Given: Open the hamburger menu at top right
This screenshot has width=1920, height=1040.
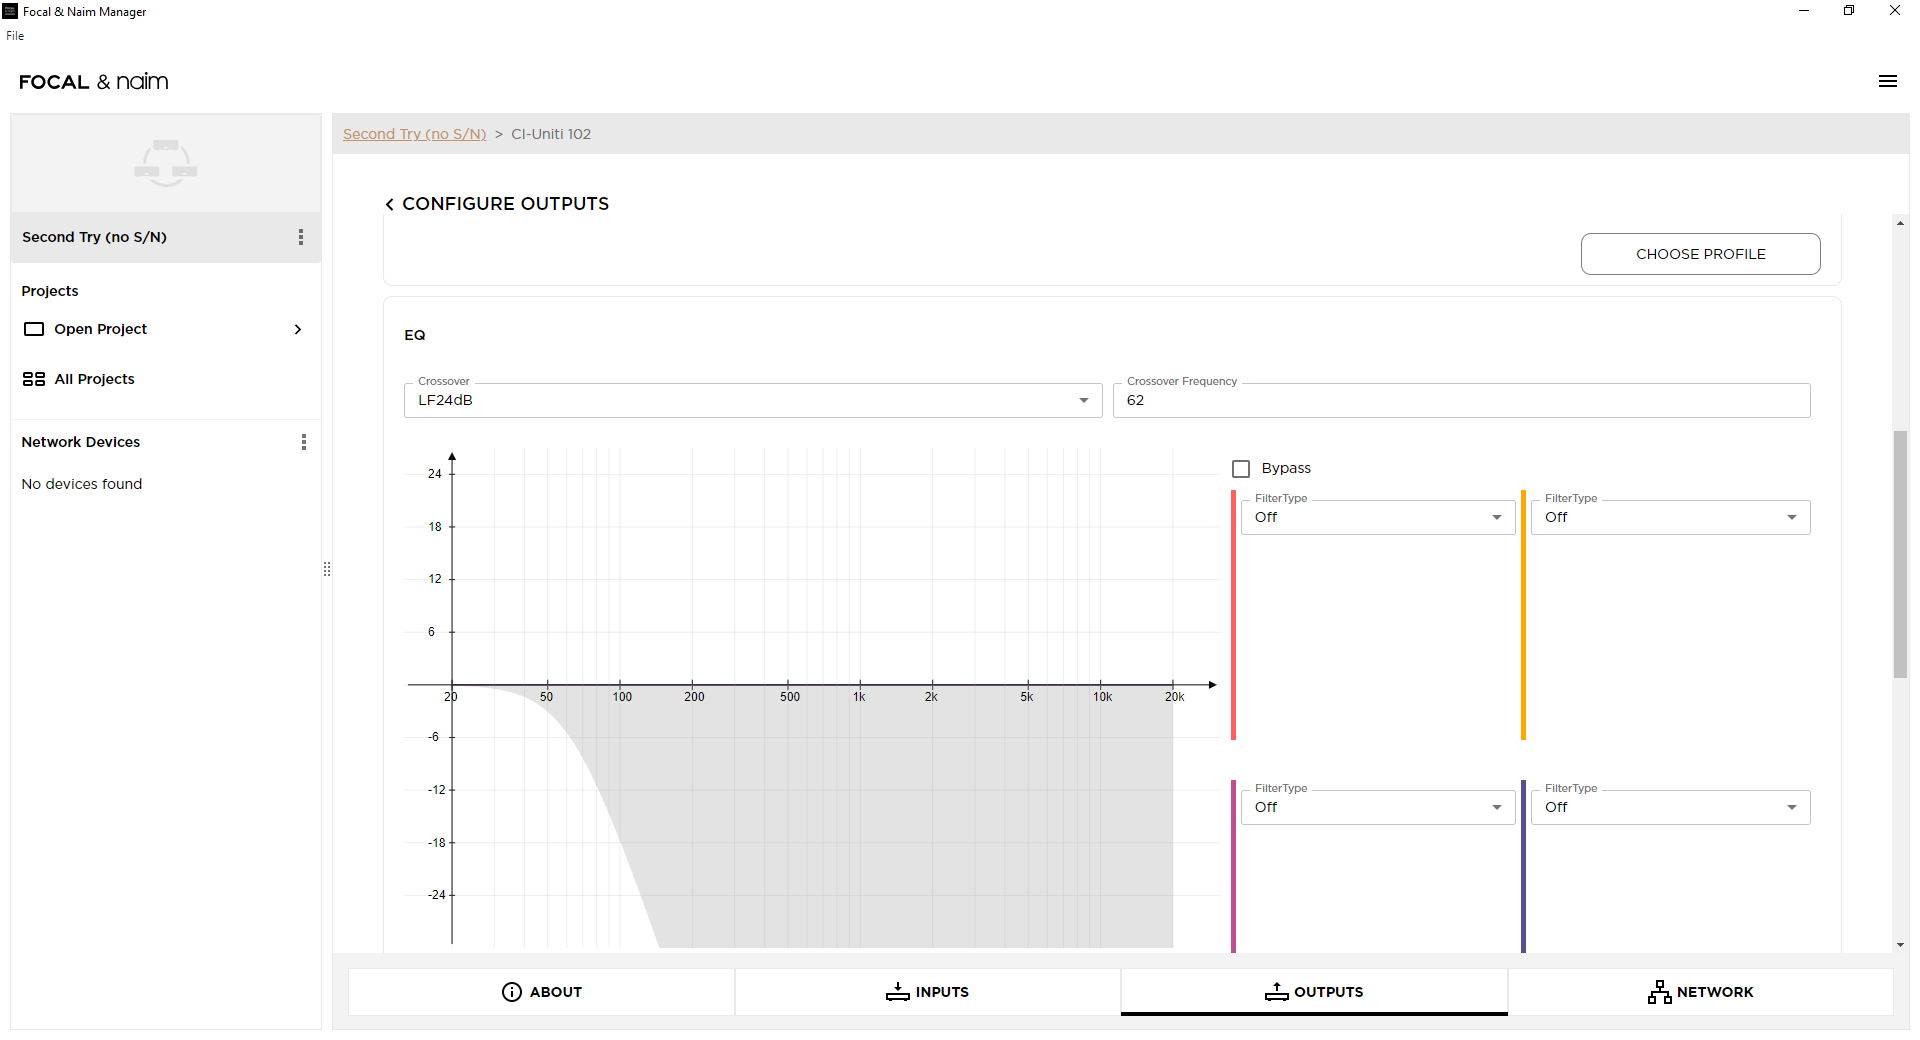Looking at the screenshot, I should (x=1887, y=82).
